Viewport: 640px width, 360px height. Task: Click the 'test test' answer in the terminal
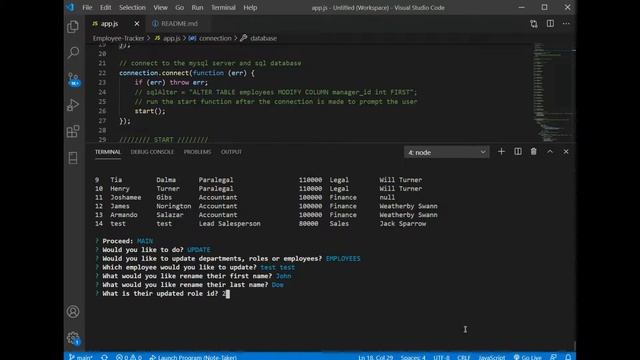(278, 267)
